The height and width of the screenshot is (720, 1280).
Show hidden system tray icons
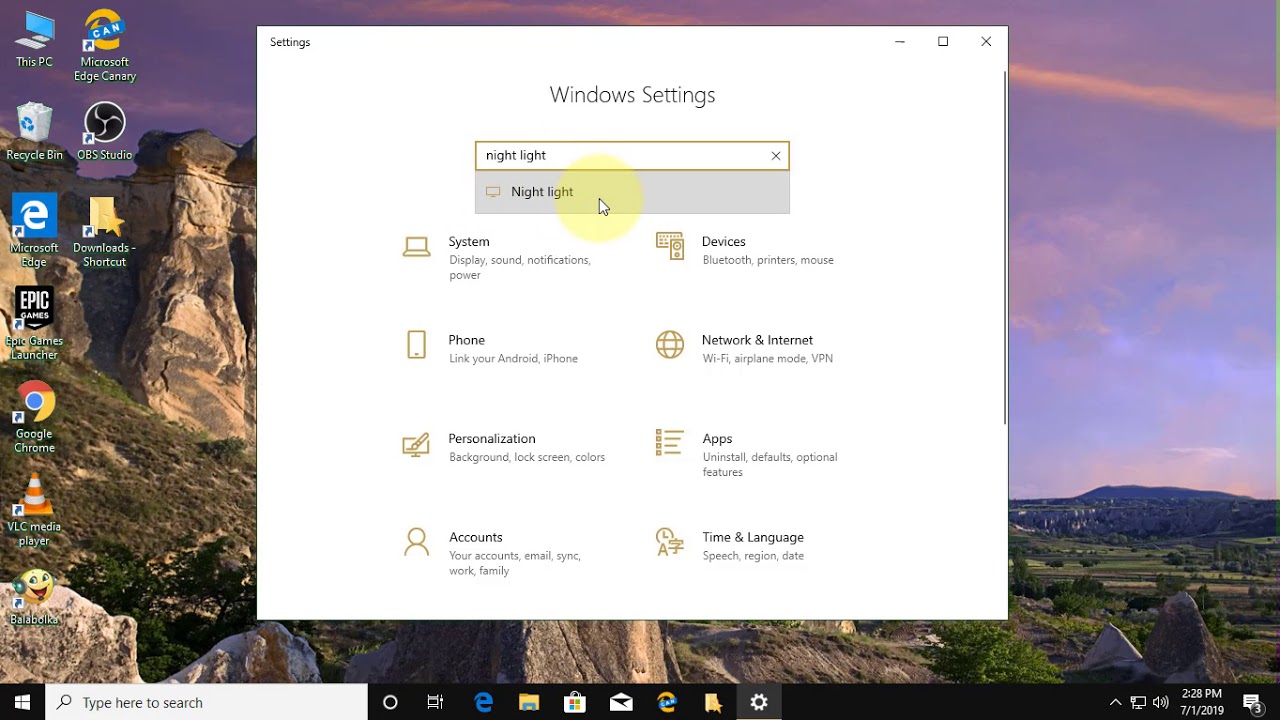(x=1116, y=702)
